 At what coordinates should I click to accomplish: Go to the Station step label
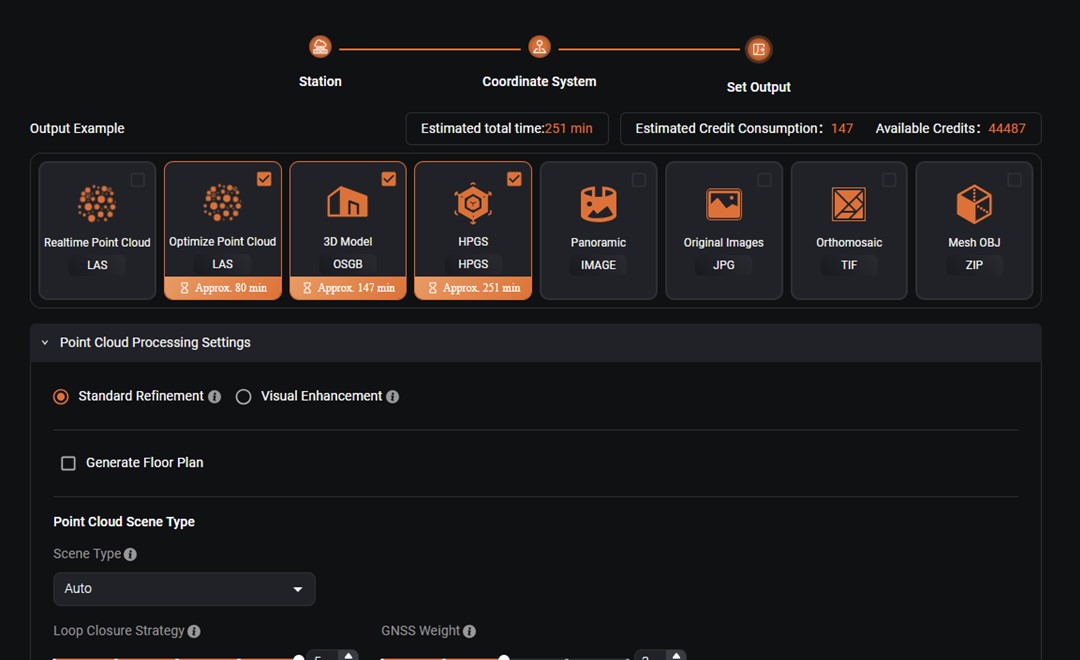[x=320, y=81]
